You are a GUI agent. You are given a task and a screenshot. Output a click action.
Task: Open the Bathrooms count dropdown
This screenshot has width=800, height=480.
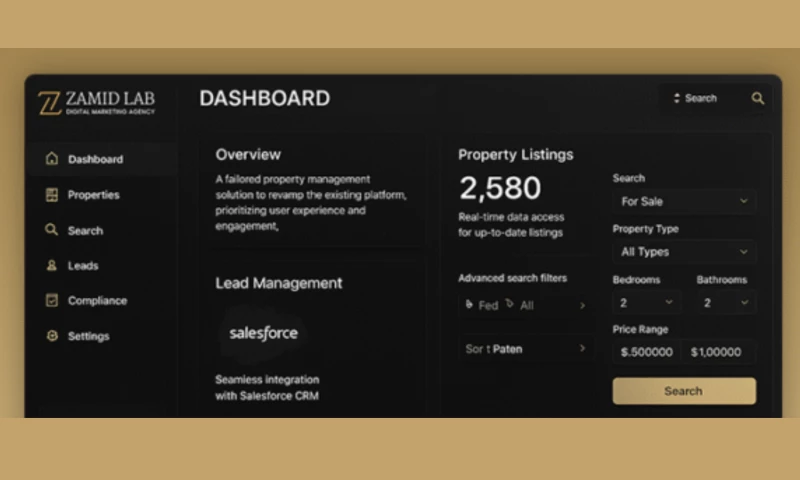pyautogui.click(x=726, y=303)
